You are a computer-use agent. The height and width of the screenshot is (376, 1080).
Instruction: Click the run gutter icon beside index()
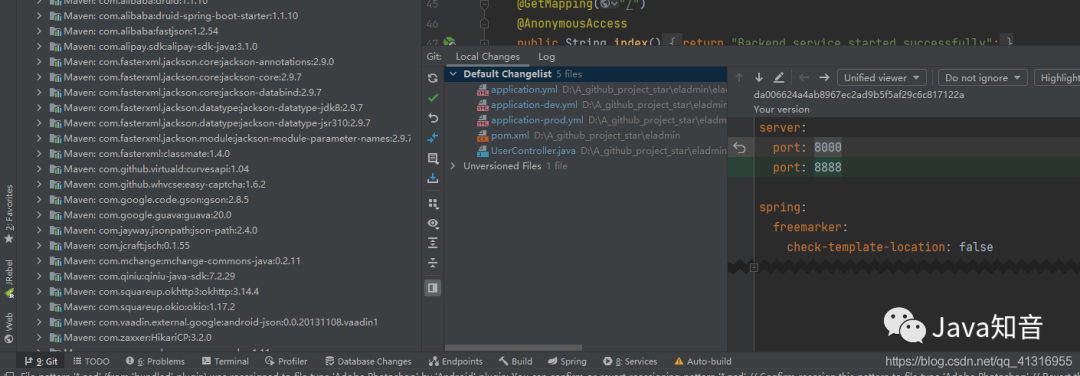point(449,43)
